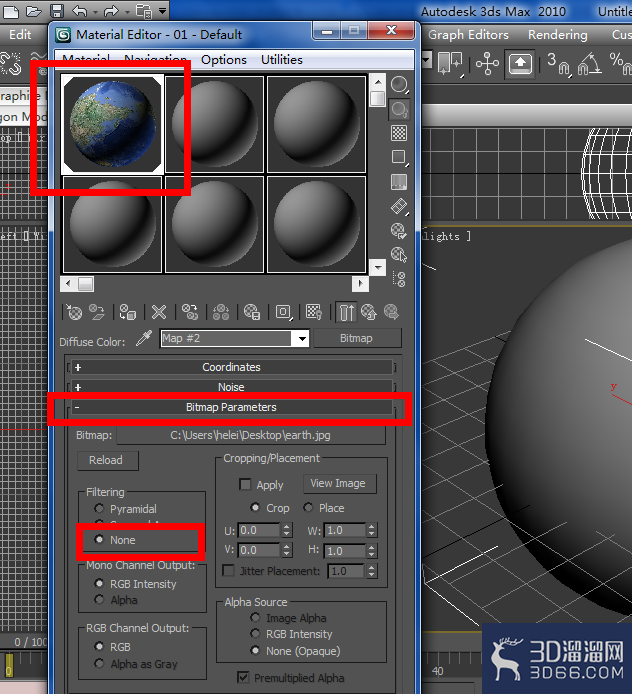The width and height of the screenshot is (632, 694).
Task: Open the Redo history dropdown arrow
Action: point(127,12)
